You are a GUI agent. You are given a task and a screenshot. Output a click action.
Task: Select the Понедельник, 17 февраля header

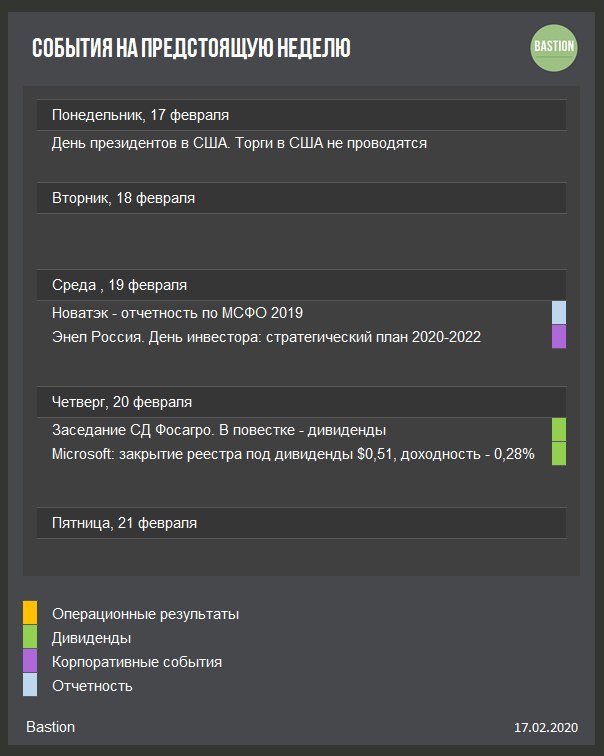[x=302, y=115]
